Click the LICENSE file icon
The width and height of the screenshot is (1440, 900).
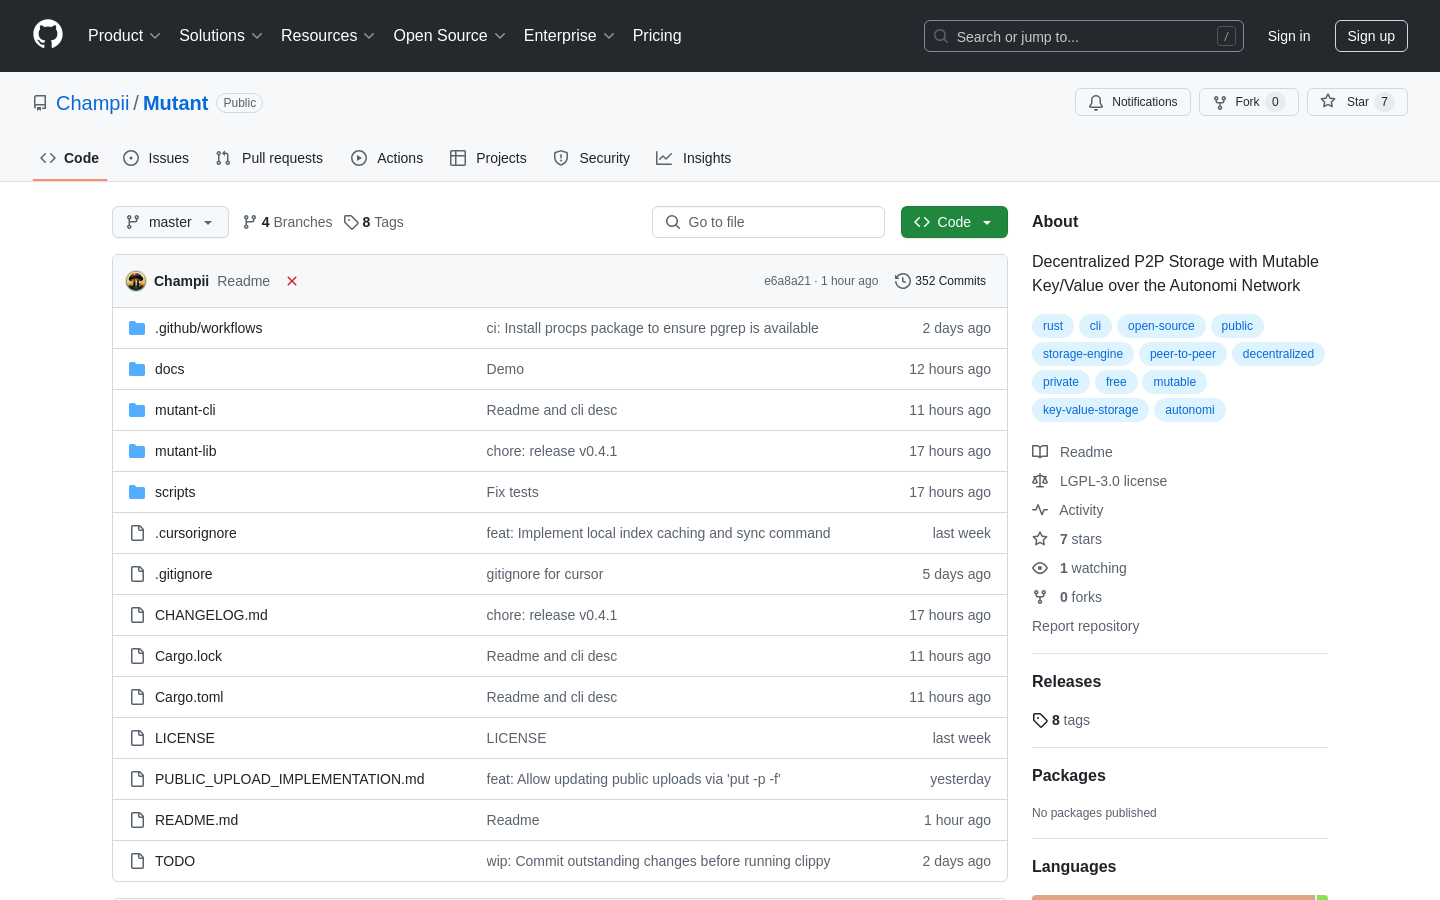pyautogui.click(x=137, y=738)
